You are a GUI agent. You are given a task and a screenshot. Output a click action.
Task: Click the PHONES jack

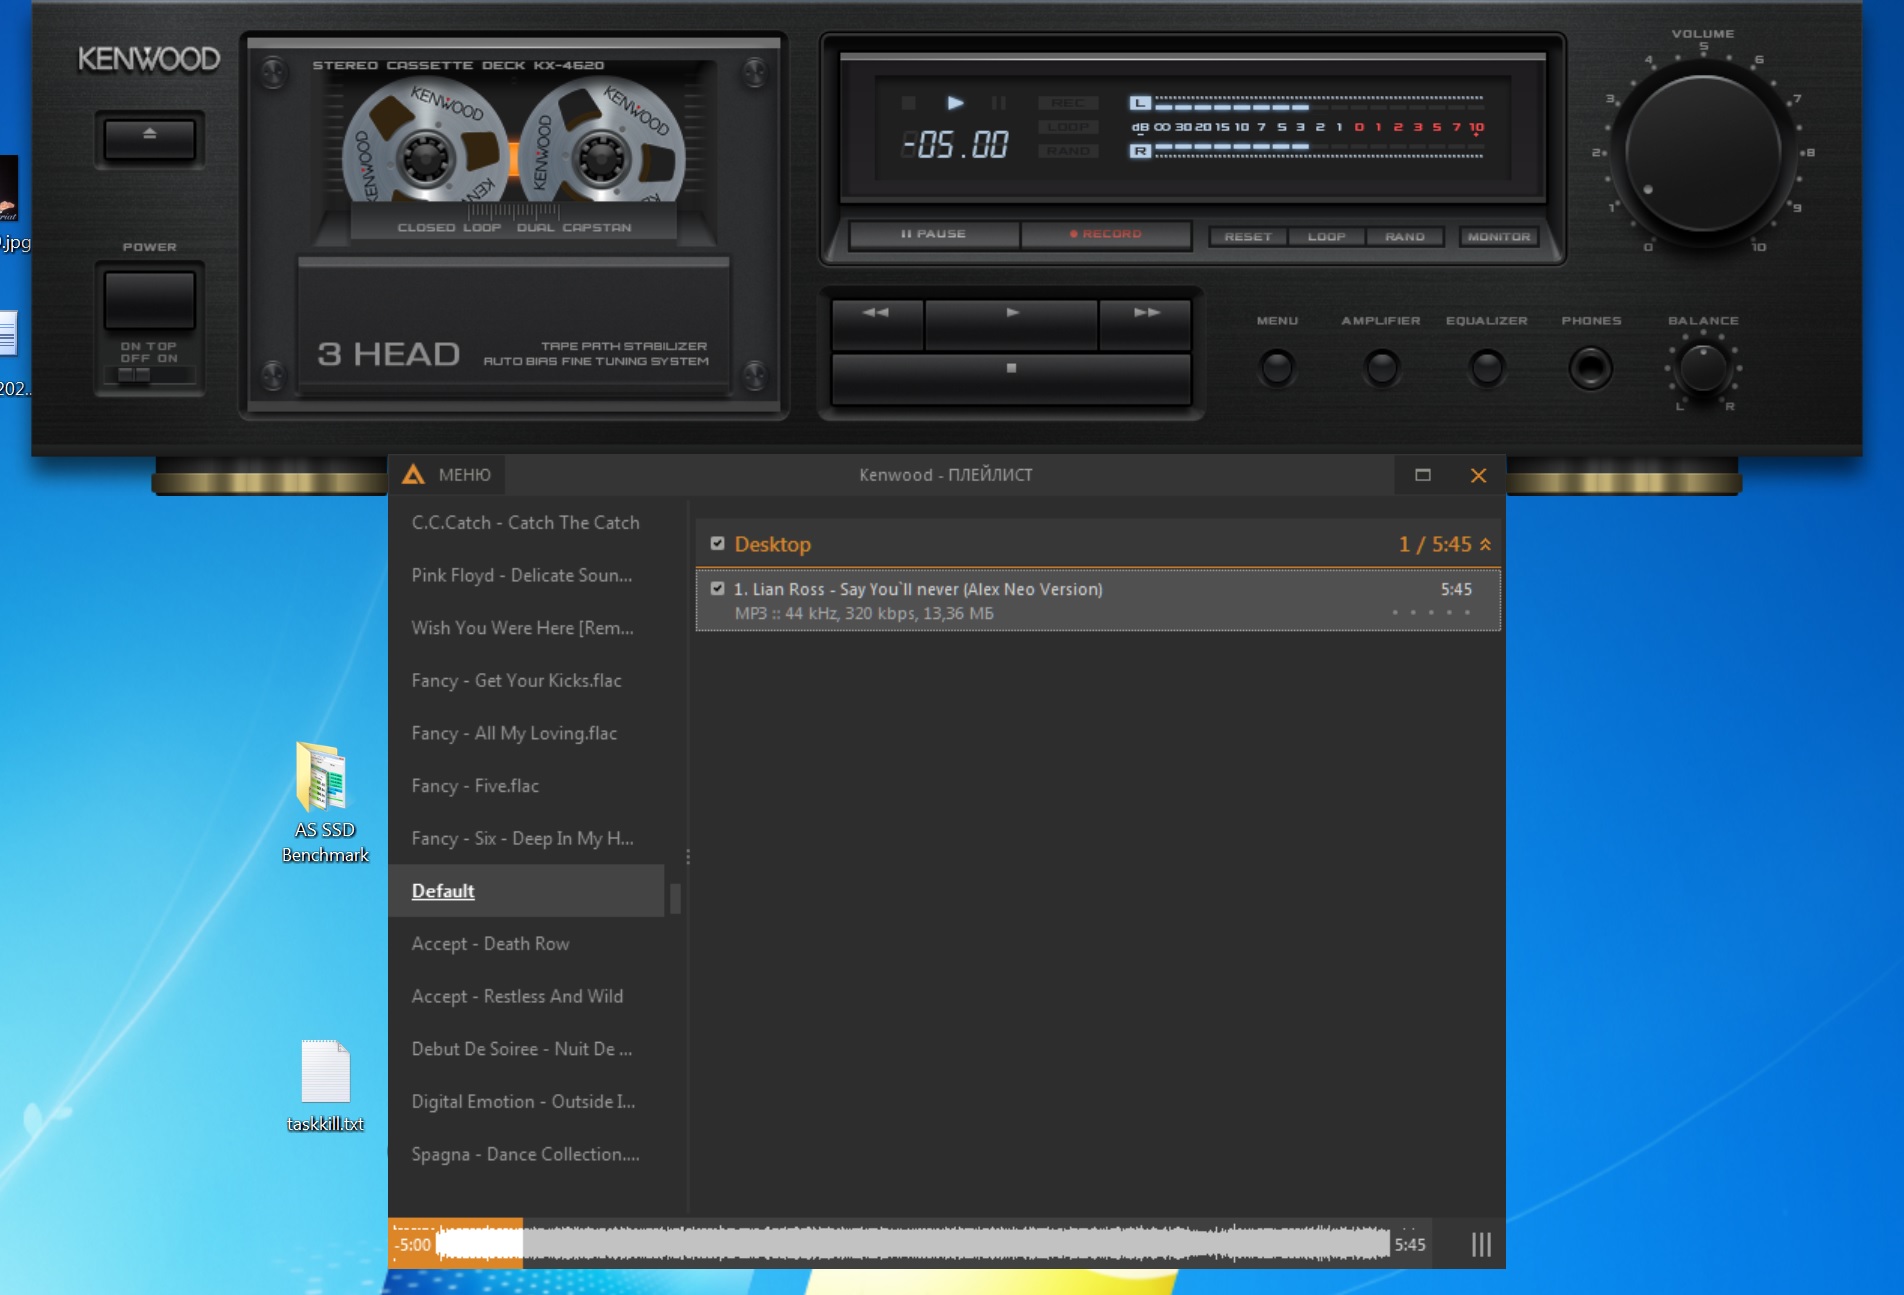(x=1590, y=368)
